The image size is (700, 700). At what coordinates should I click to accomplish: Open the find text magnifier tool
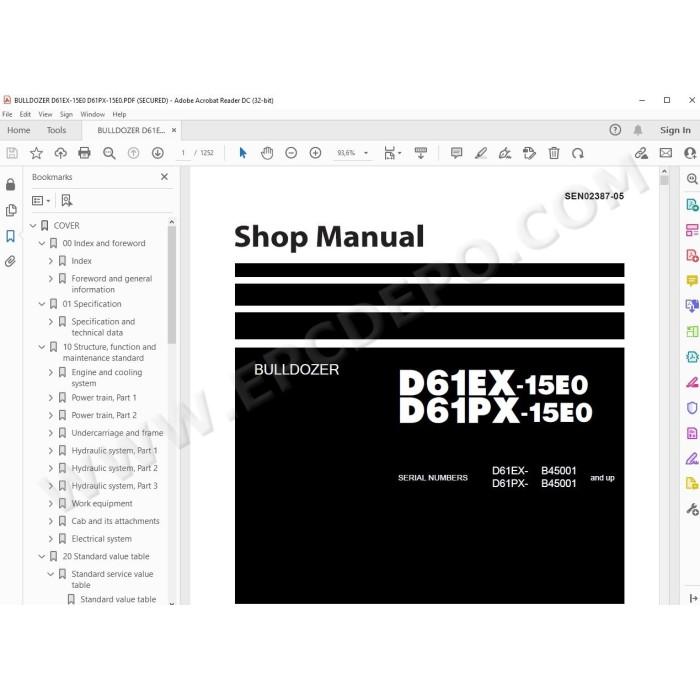(x=109, y=153)
